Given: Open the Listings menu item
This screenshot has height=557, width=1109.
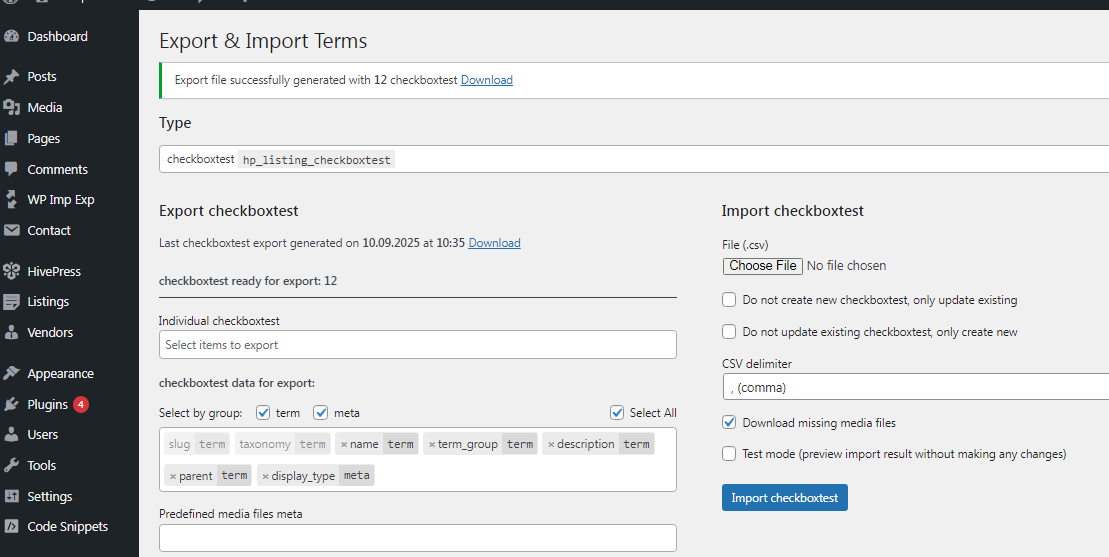Looking at the screenshot, I should click(48, 302).
